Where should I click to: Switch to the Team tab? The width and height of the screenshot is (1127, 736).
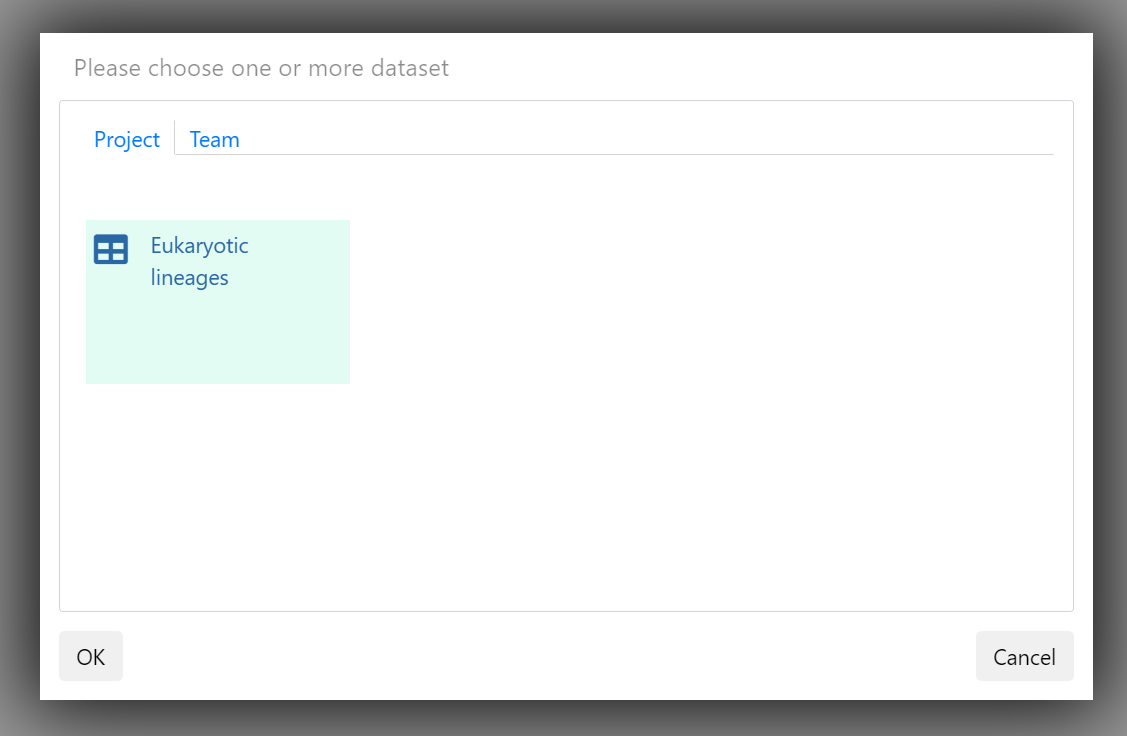pos(214,139)
